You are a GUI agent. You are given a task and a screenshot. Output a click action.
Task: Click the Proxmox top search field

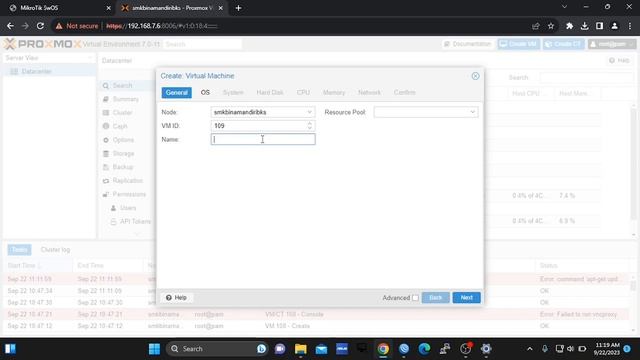(x=202, y=44)
